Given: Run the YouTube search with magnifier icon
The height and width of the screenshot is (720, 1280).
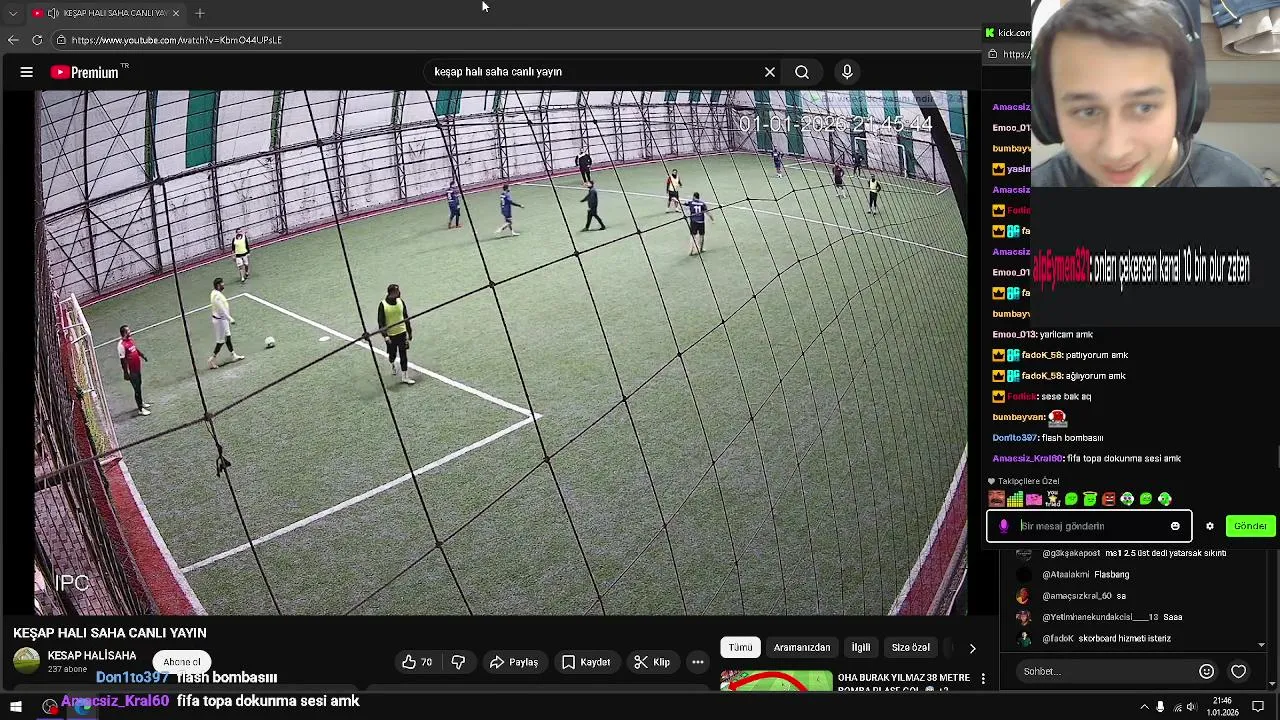Looking at the screenshot, I should pyautogui.click(x=802, y=72).
